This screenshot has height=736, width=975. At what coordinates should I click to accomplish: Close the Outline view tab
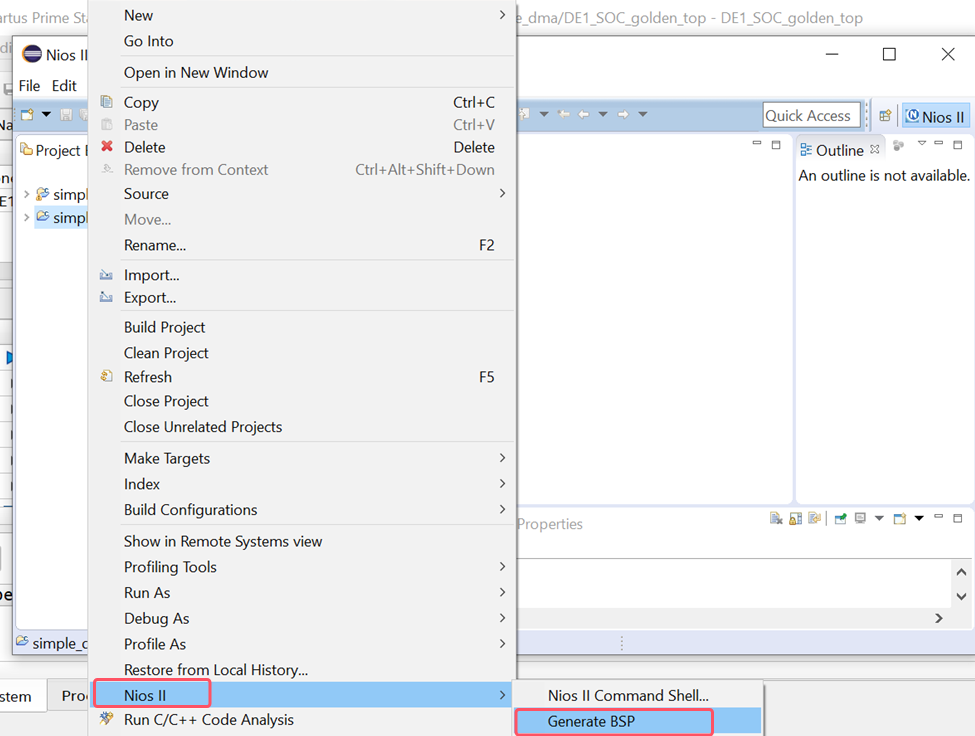[875, 149]
